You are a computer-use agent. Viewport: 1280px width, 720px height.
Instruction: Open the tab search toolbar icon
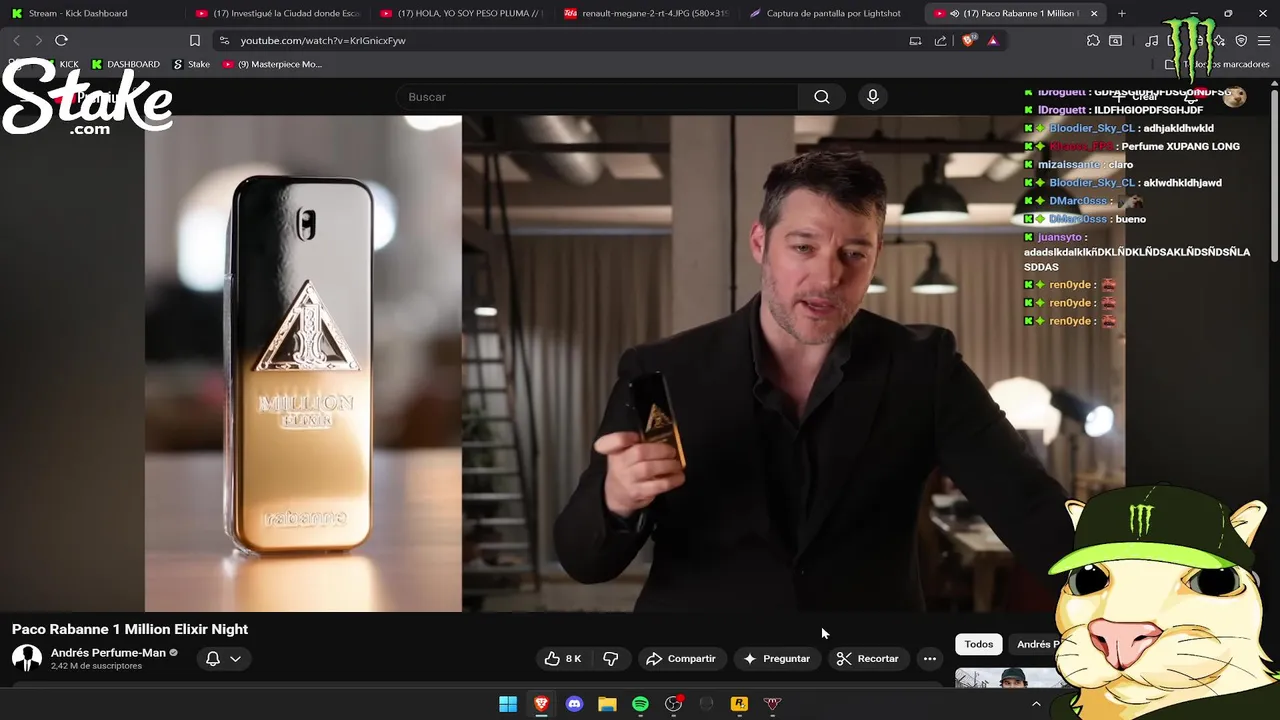click(1115, 41)
